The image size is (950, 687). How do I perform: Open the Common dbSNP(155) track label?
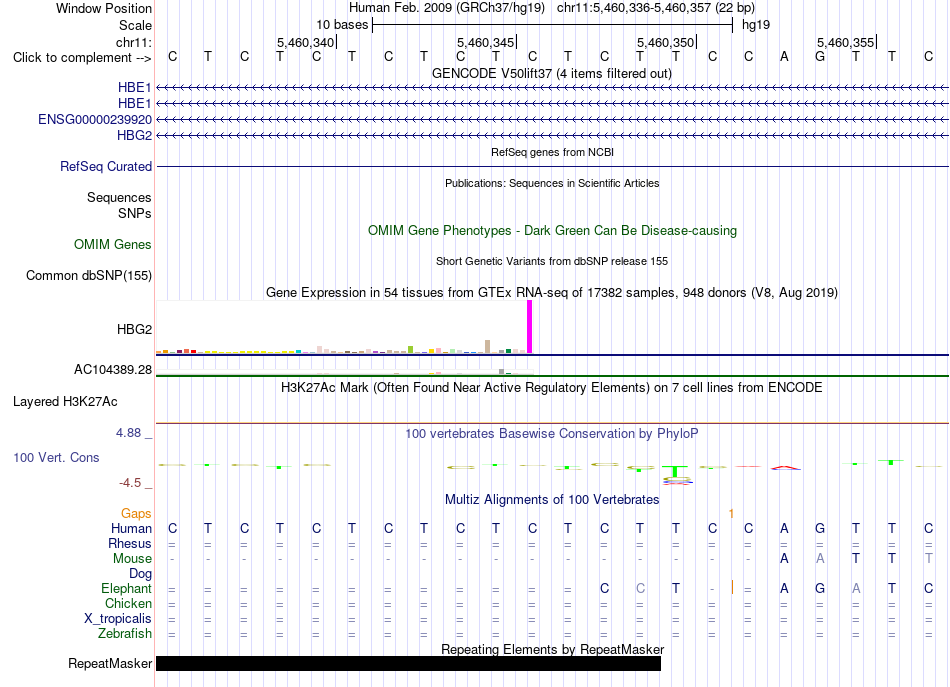tap(88, 276)
